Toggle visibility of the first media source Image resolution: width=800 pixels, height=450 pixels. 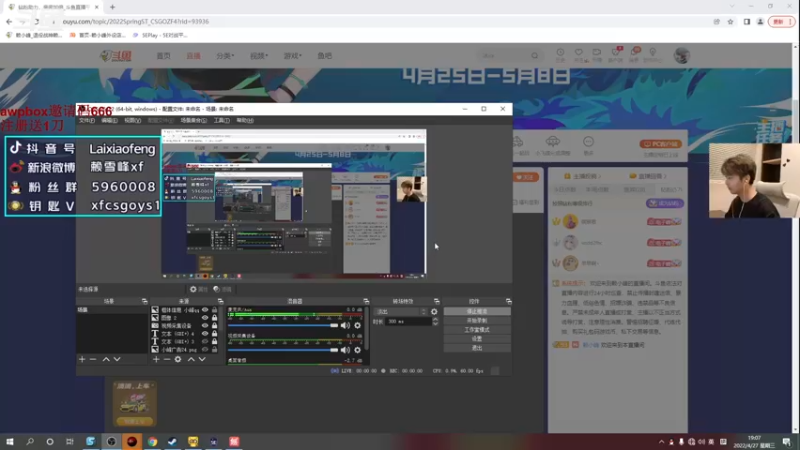point(205,310)
